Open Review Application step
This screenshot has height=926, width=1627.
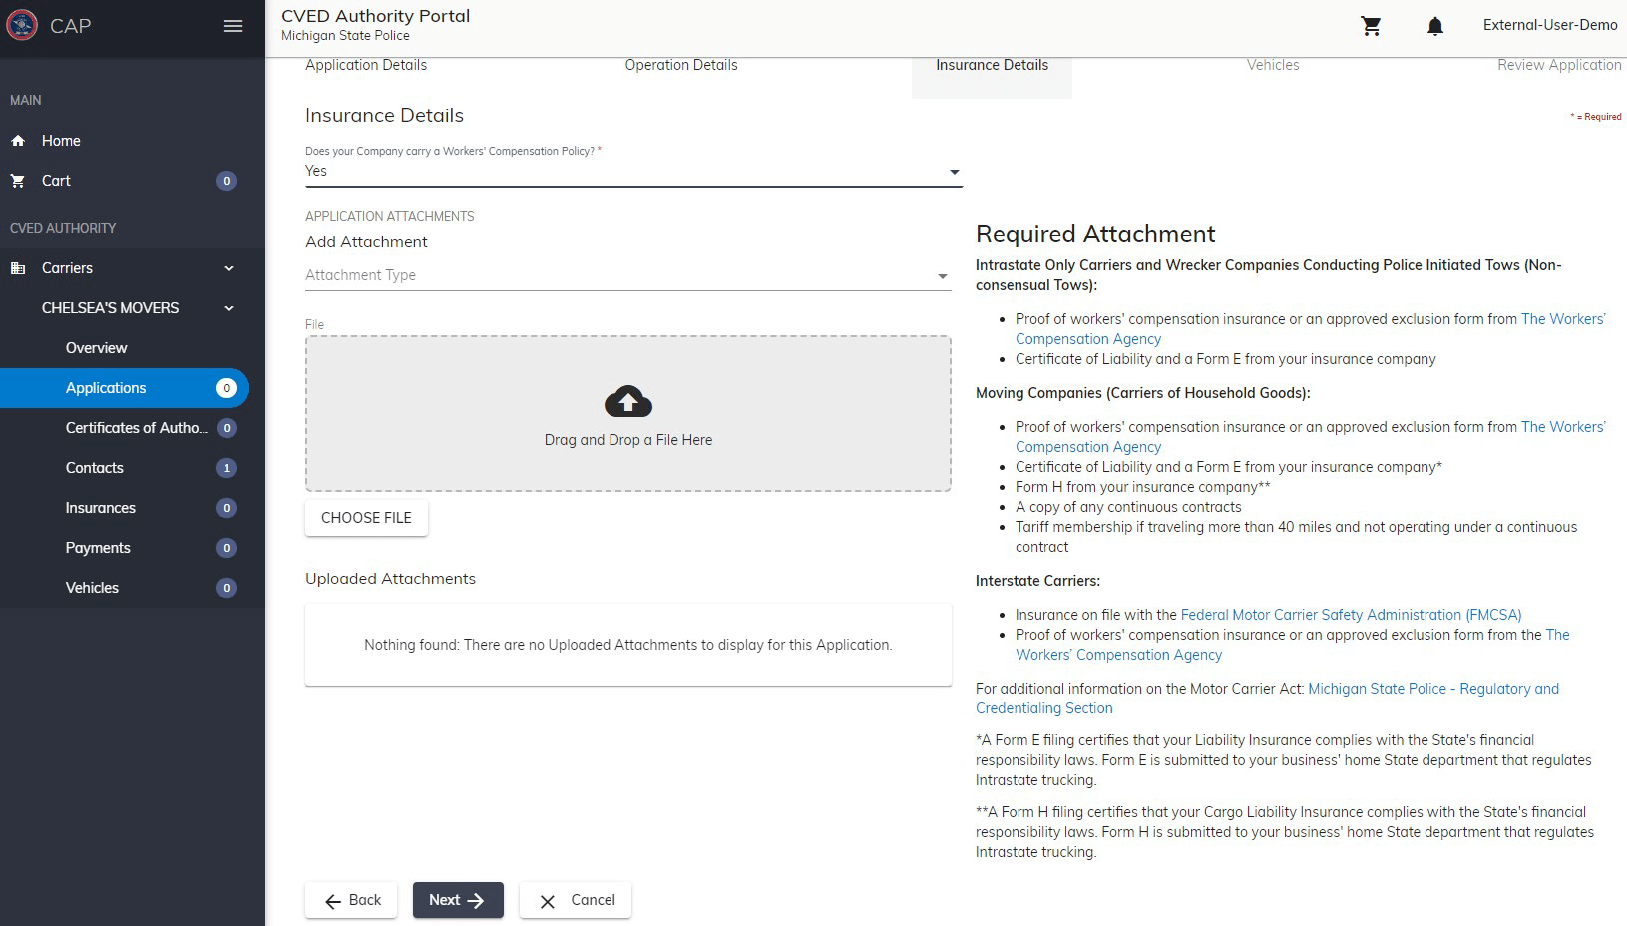pyautogui.click(x=1559, y=65)
